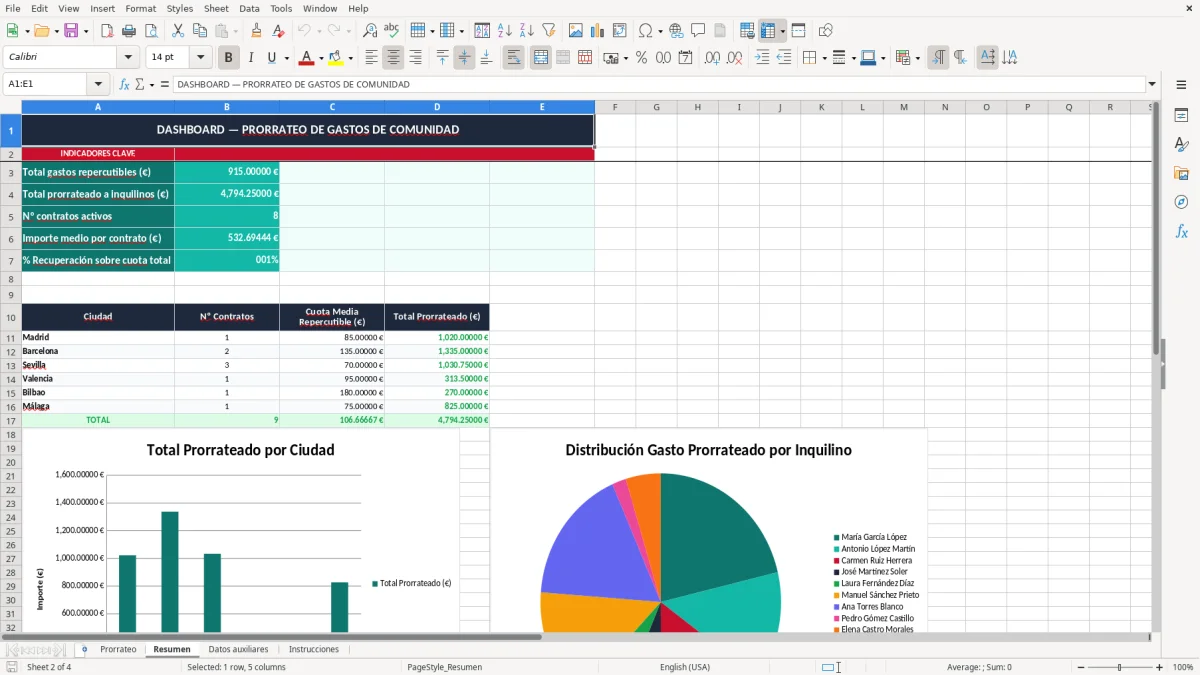Open Save dropdown arrow

click(86, 31)
